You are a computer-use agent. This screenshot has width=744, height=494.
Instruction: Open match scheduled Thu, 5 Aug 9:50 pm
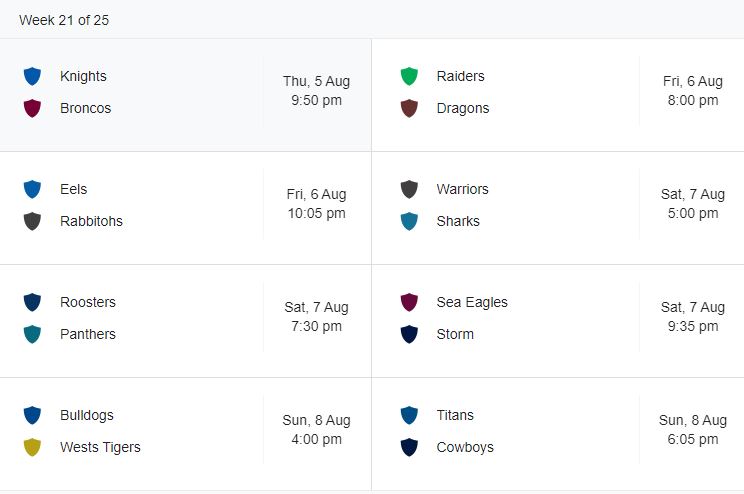tap(316, 91)
